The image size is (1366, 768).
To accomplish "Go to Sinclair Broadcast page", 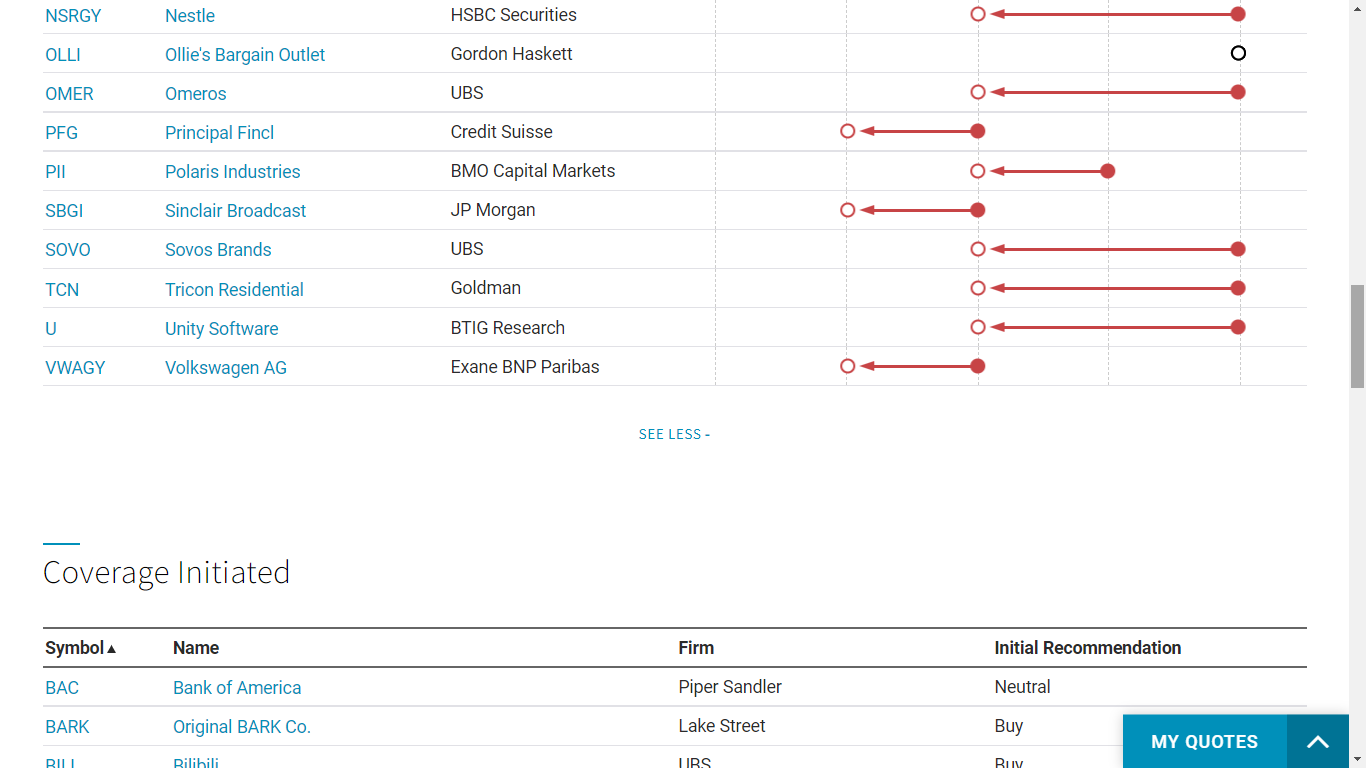I will (236, 211).
